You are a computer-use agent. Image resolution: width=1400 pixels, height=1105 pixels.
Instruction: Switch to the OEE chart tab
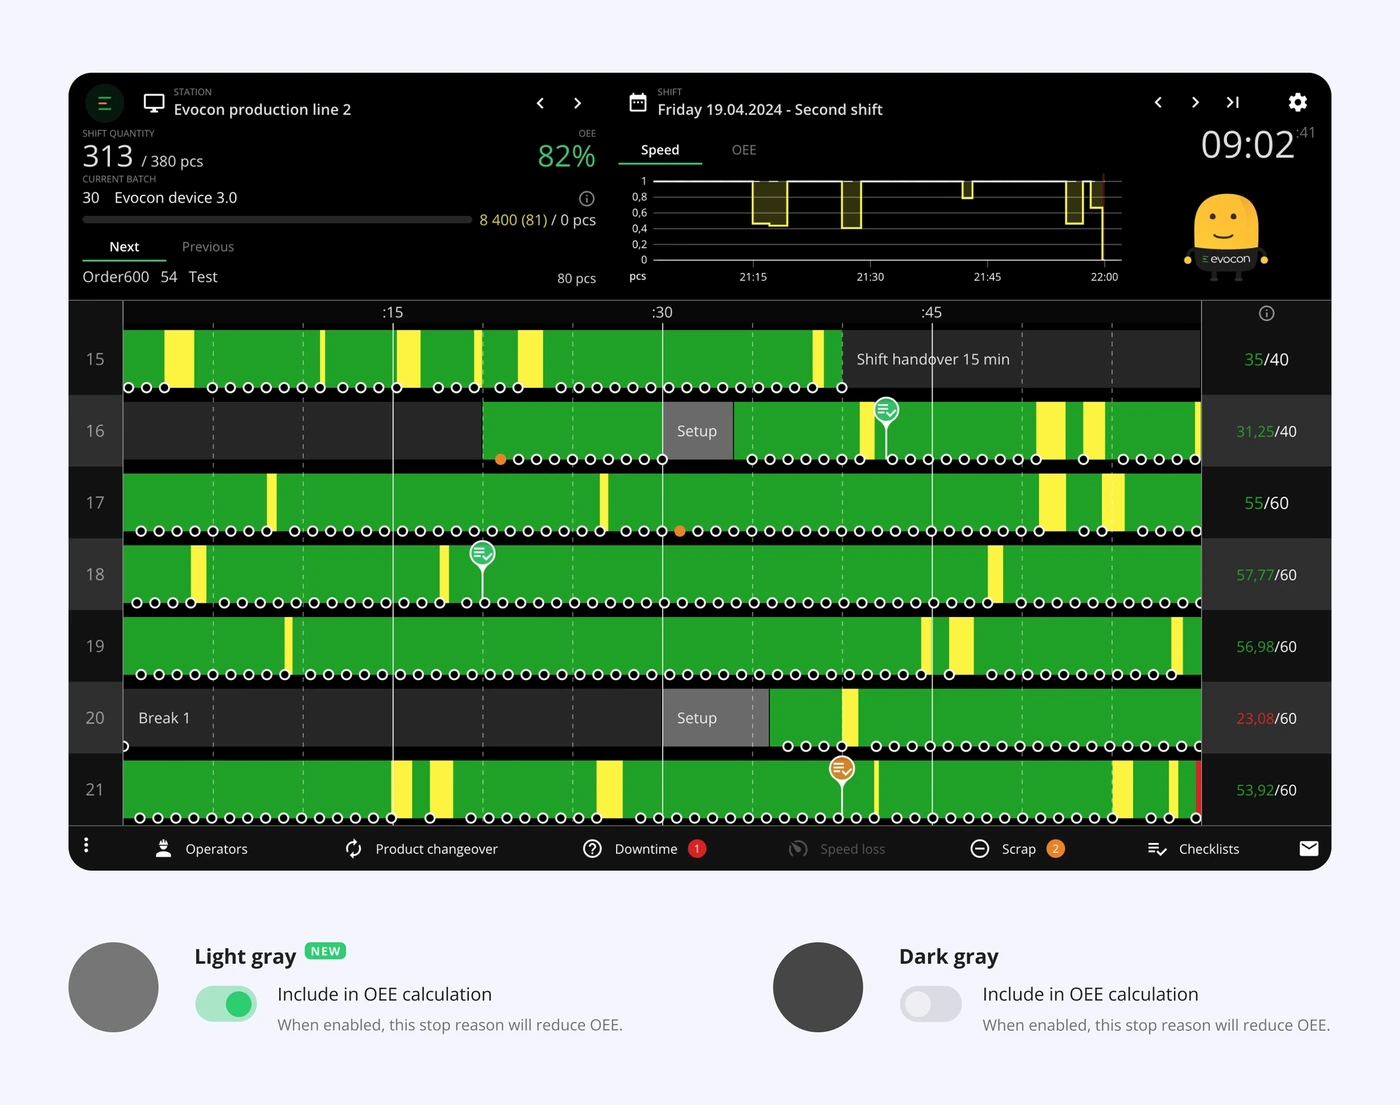744,150
